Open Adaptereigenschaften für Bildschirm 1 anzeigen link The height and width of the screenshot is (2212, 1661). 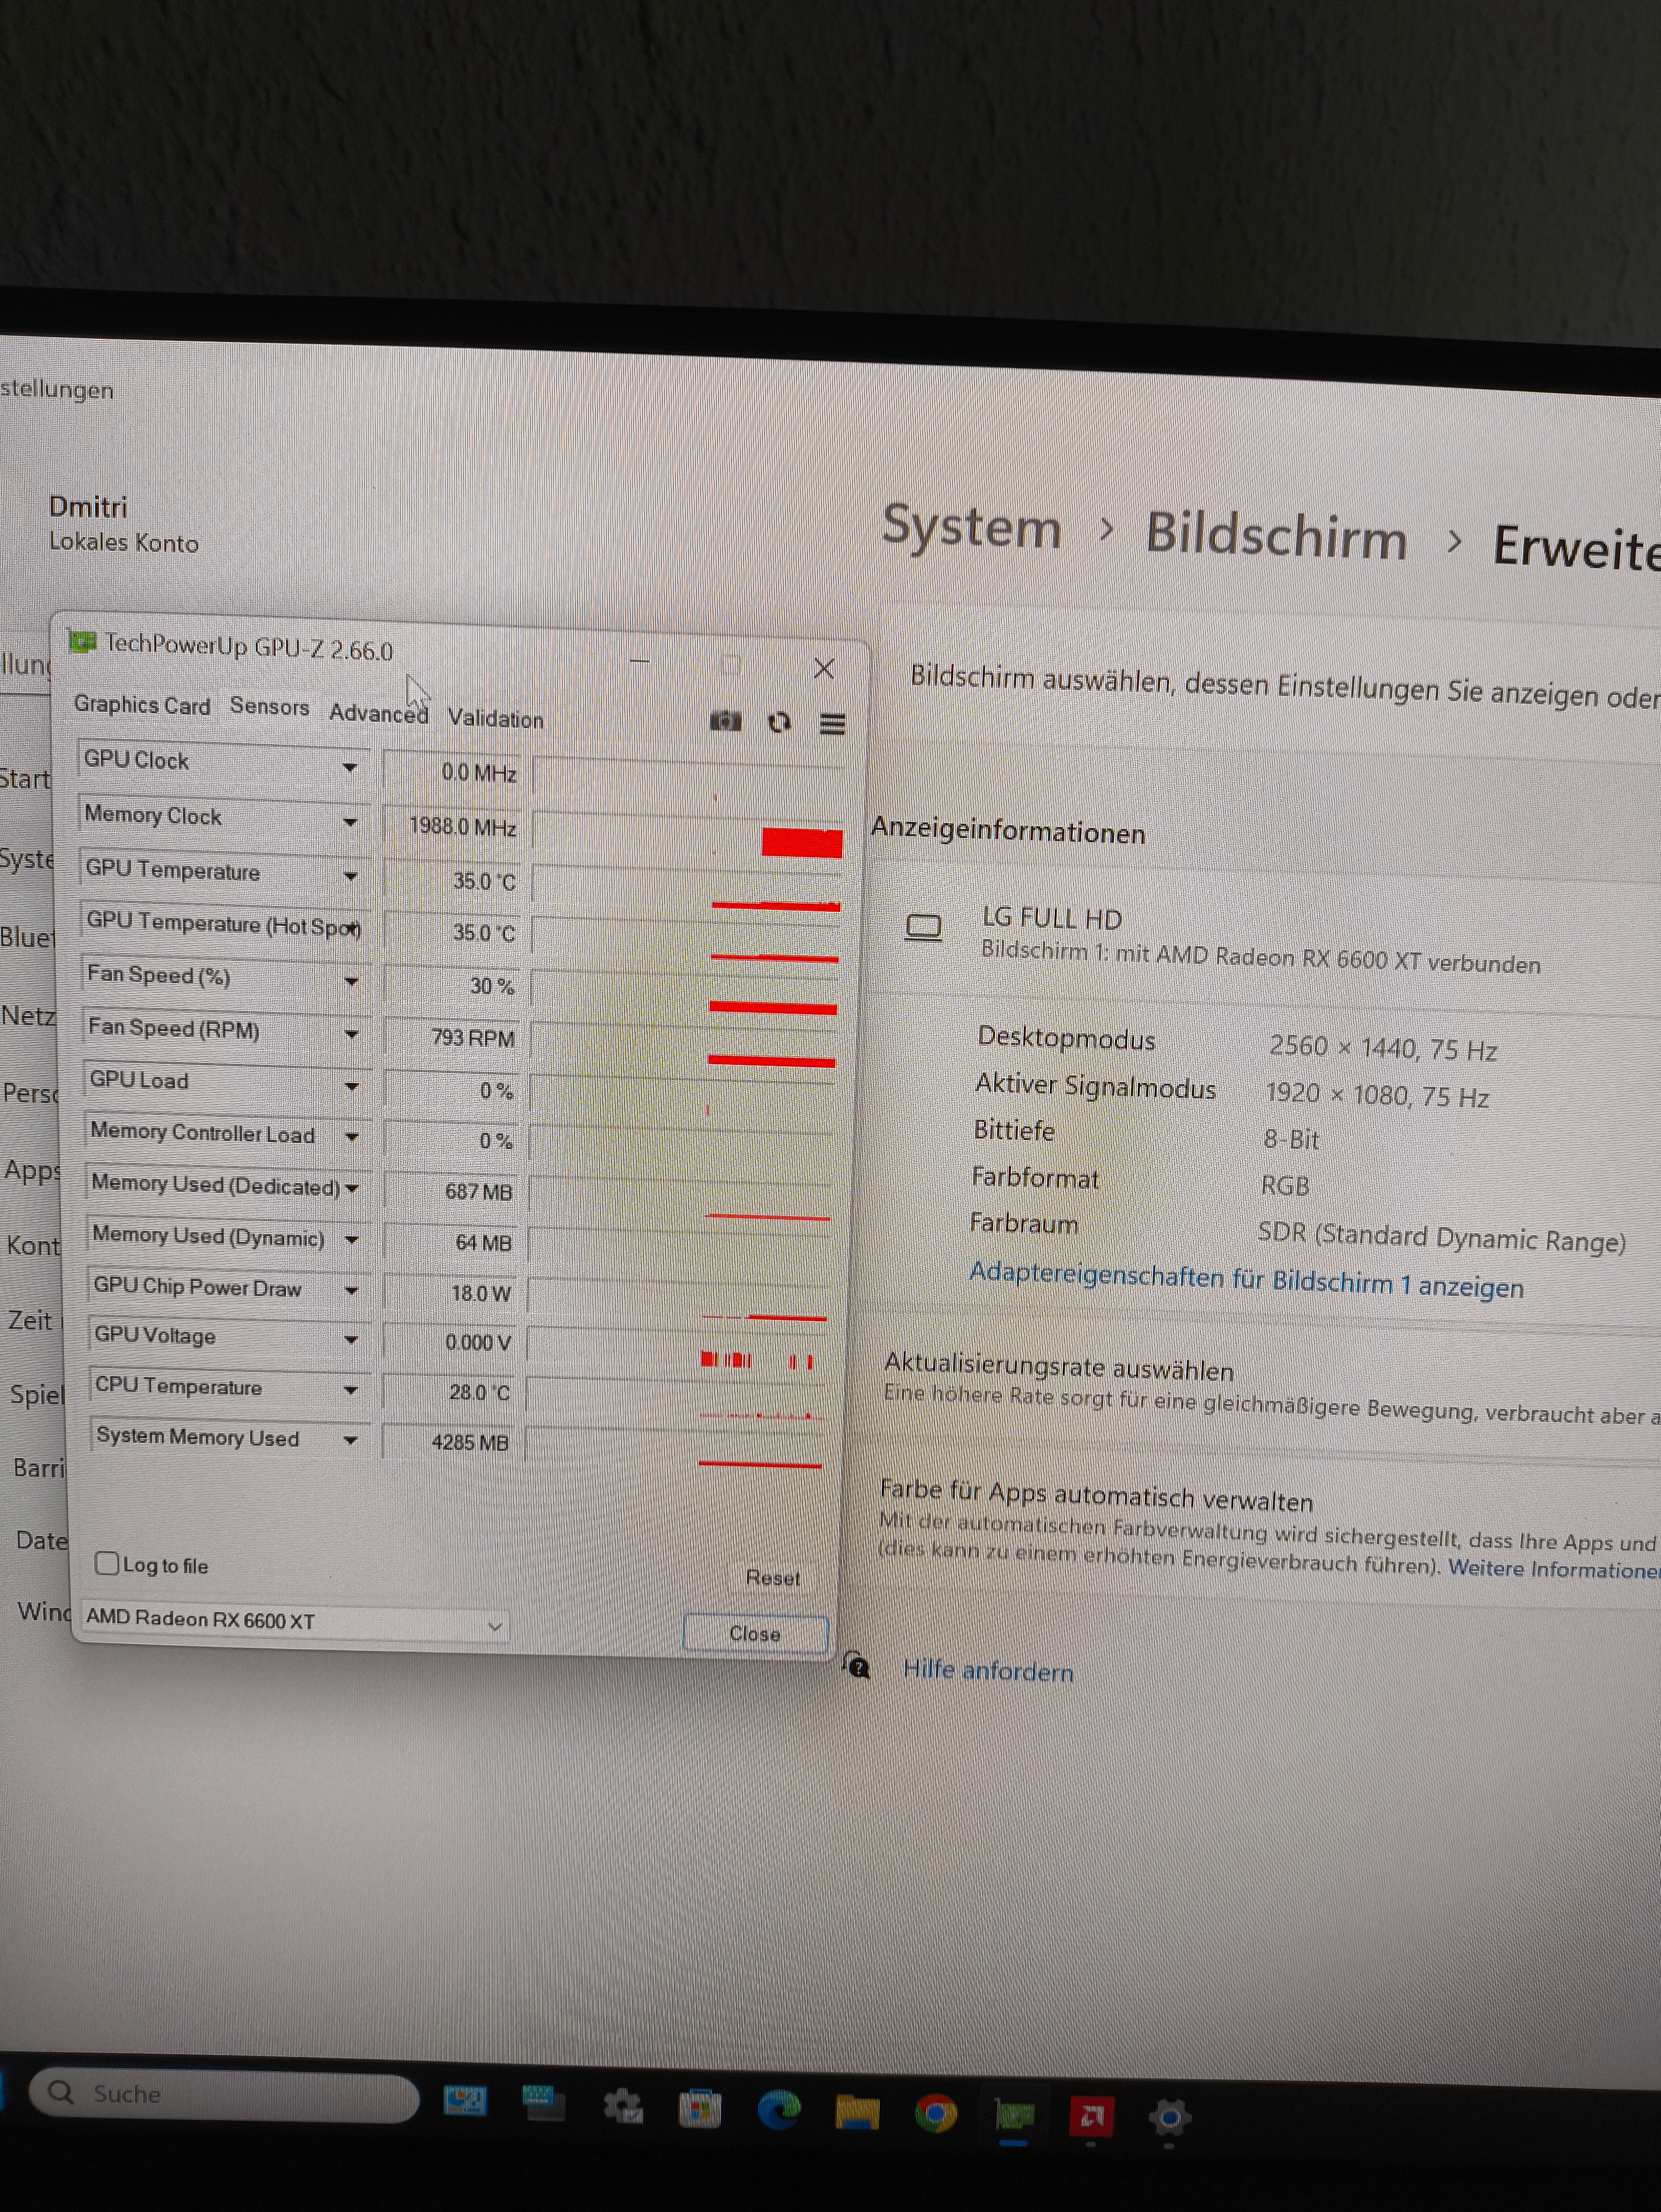click(1245, 1280)
